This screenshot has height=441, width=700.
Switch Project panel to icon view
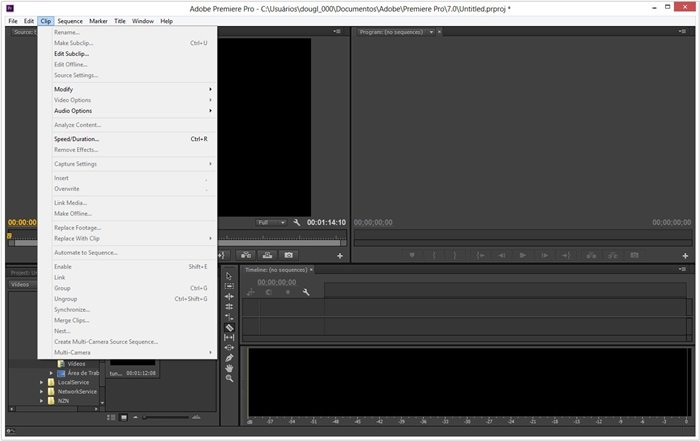click(124, 417)
